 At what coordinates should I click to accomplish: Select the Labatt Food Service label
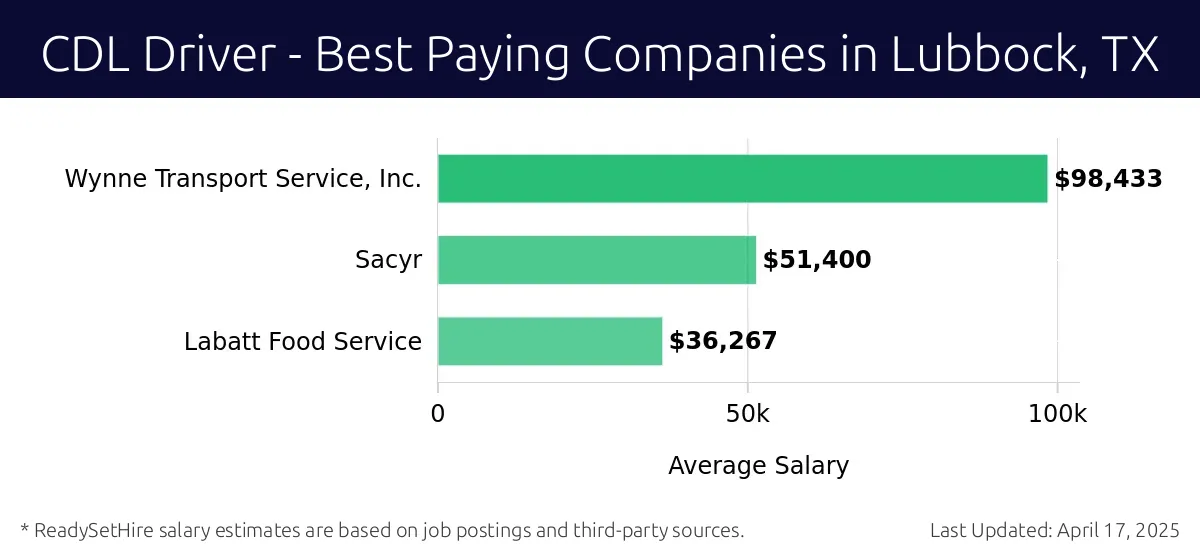coord(303,341)
